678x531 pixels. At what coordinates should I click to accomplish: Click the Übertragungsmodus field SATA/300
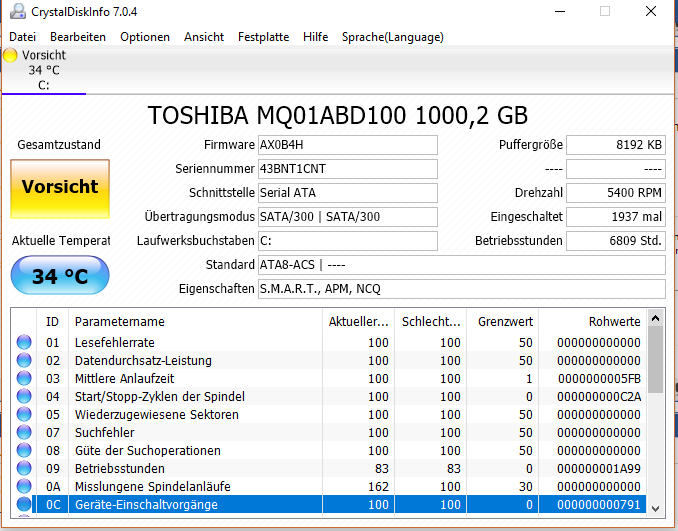pyautogui.click(x=348, y=217)
